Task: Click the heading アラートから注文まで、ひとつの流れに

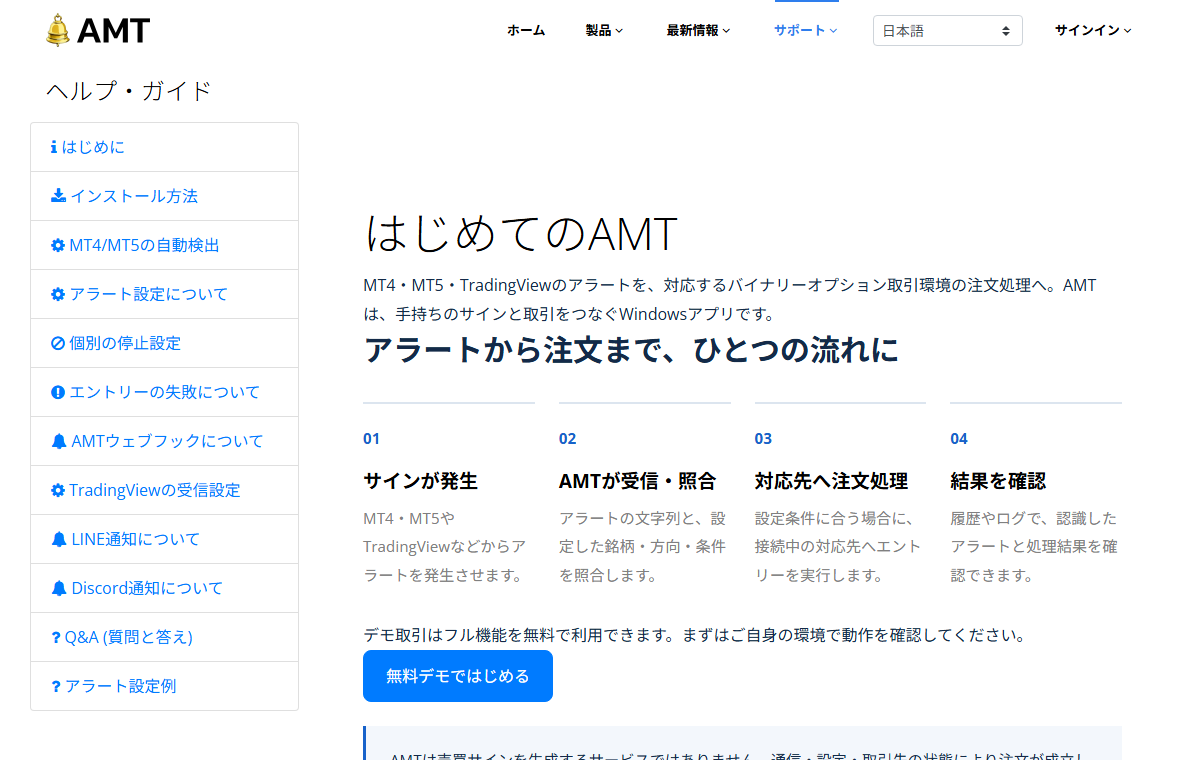Action: click(631, 350)
